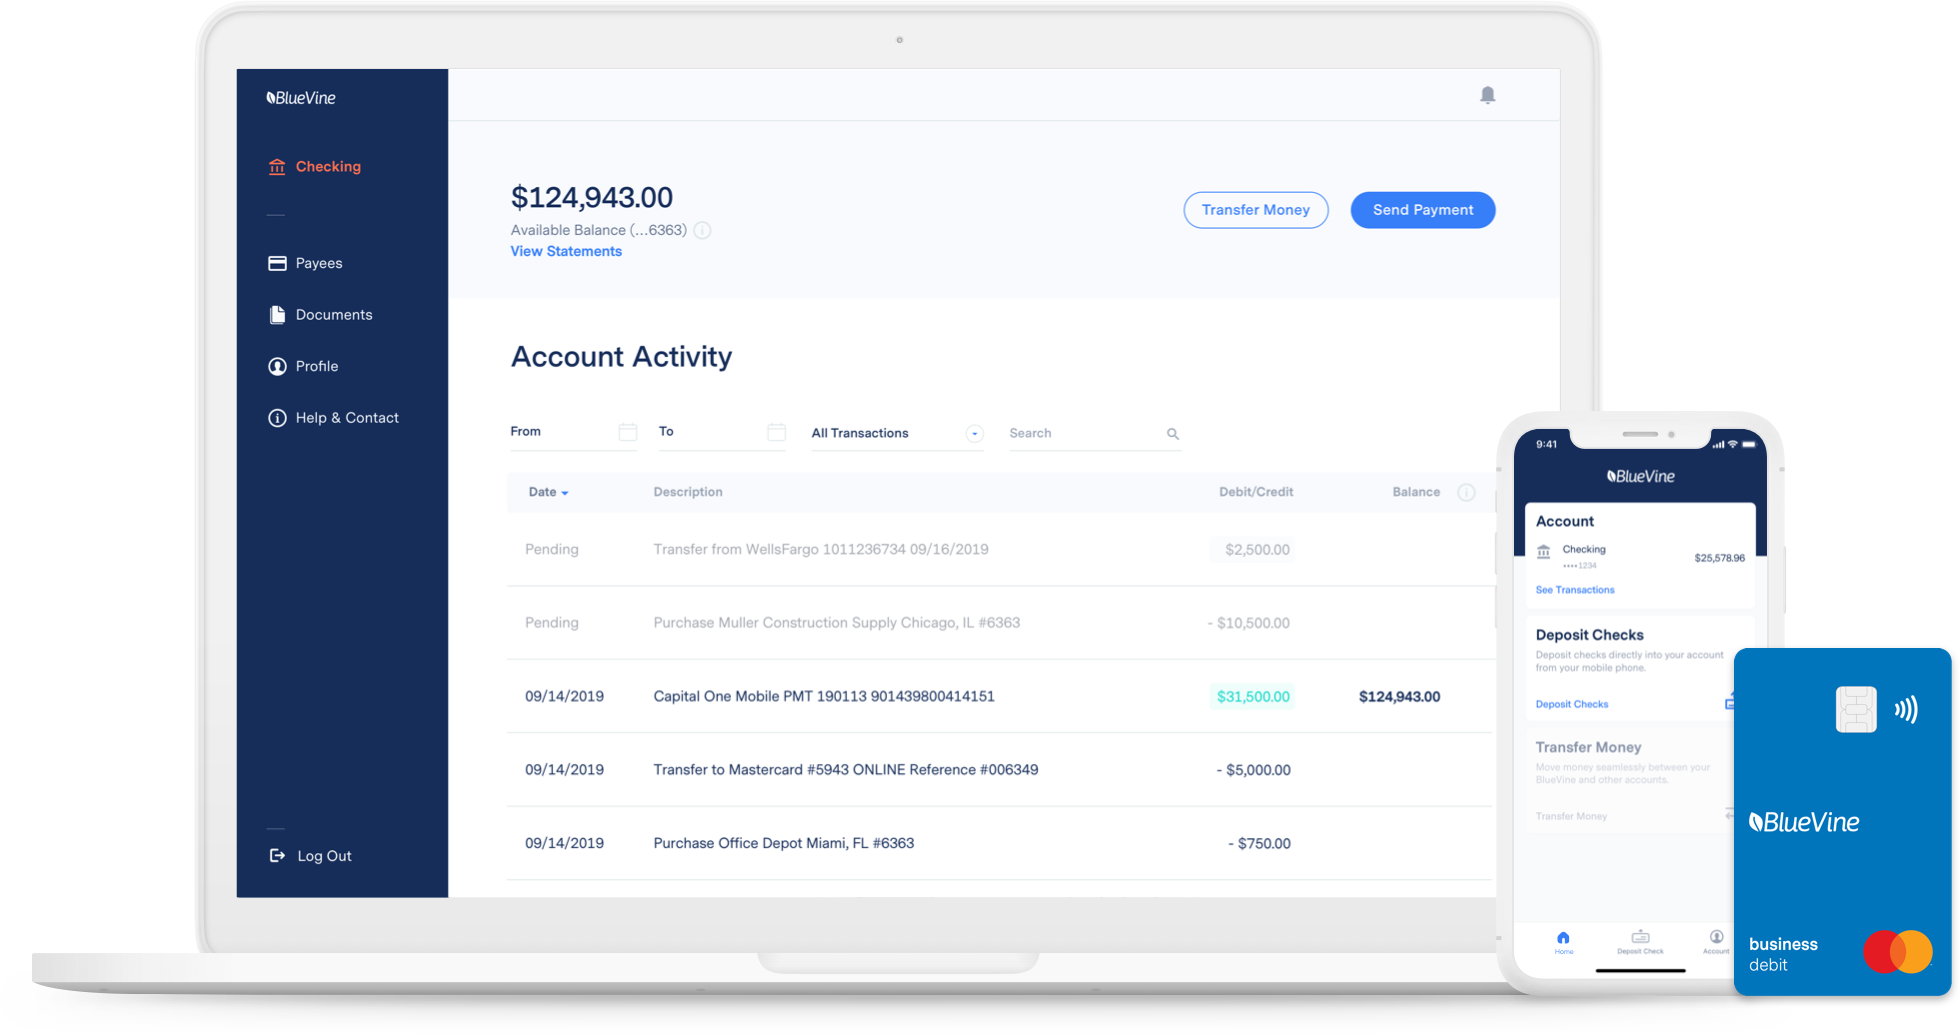Viewport: 1960px width, 1034px height.
Task: Click the Payees card icon
Action: tap(277, 263)
